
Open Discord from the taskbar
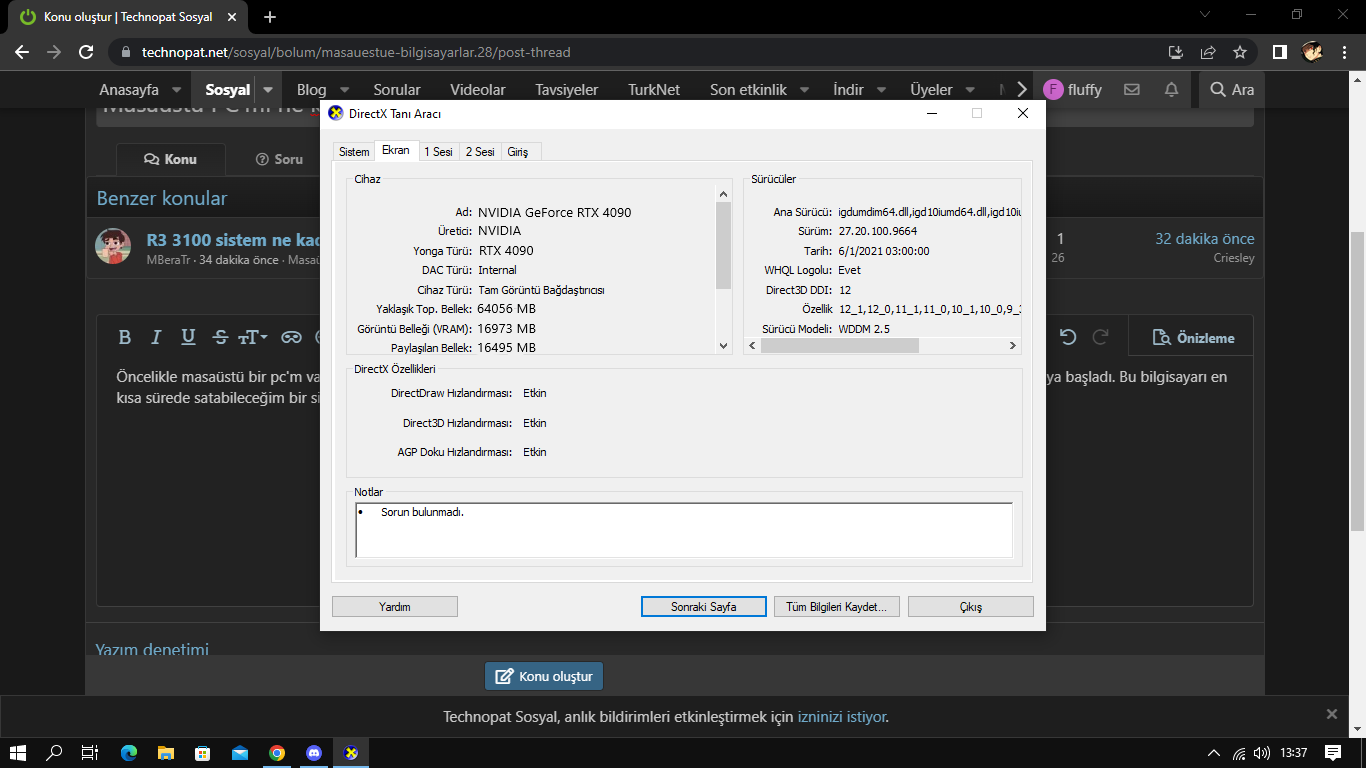(314, 752)
